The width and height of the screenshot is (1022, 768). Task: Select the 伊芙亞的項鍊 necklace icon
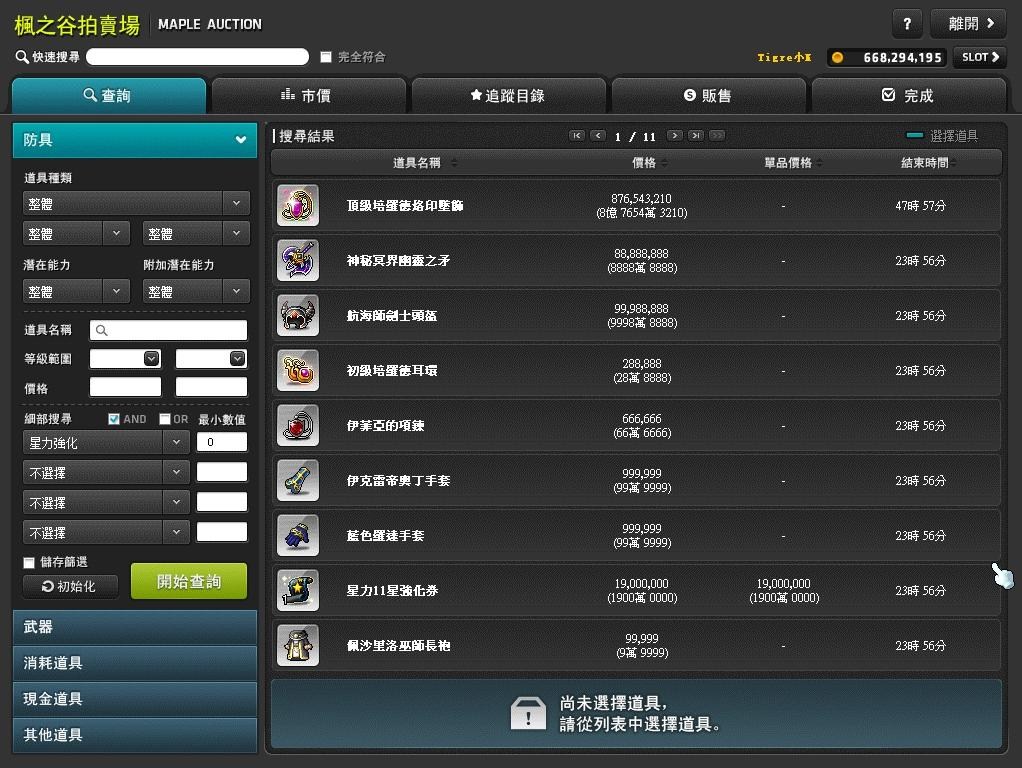pyautogui.click(x=297, y=425)
